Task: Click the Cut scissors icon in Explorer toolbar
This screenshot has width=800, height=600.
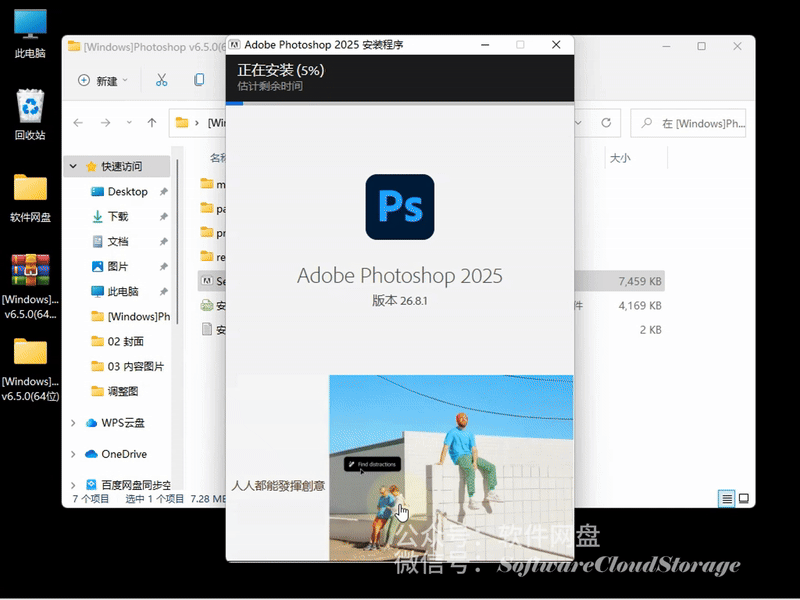Action: pos(161,80)
